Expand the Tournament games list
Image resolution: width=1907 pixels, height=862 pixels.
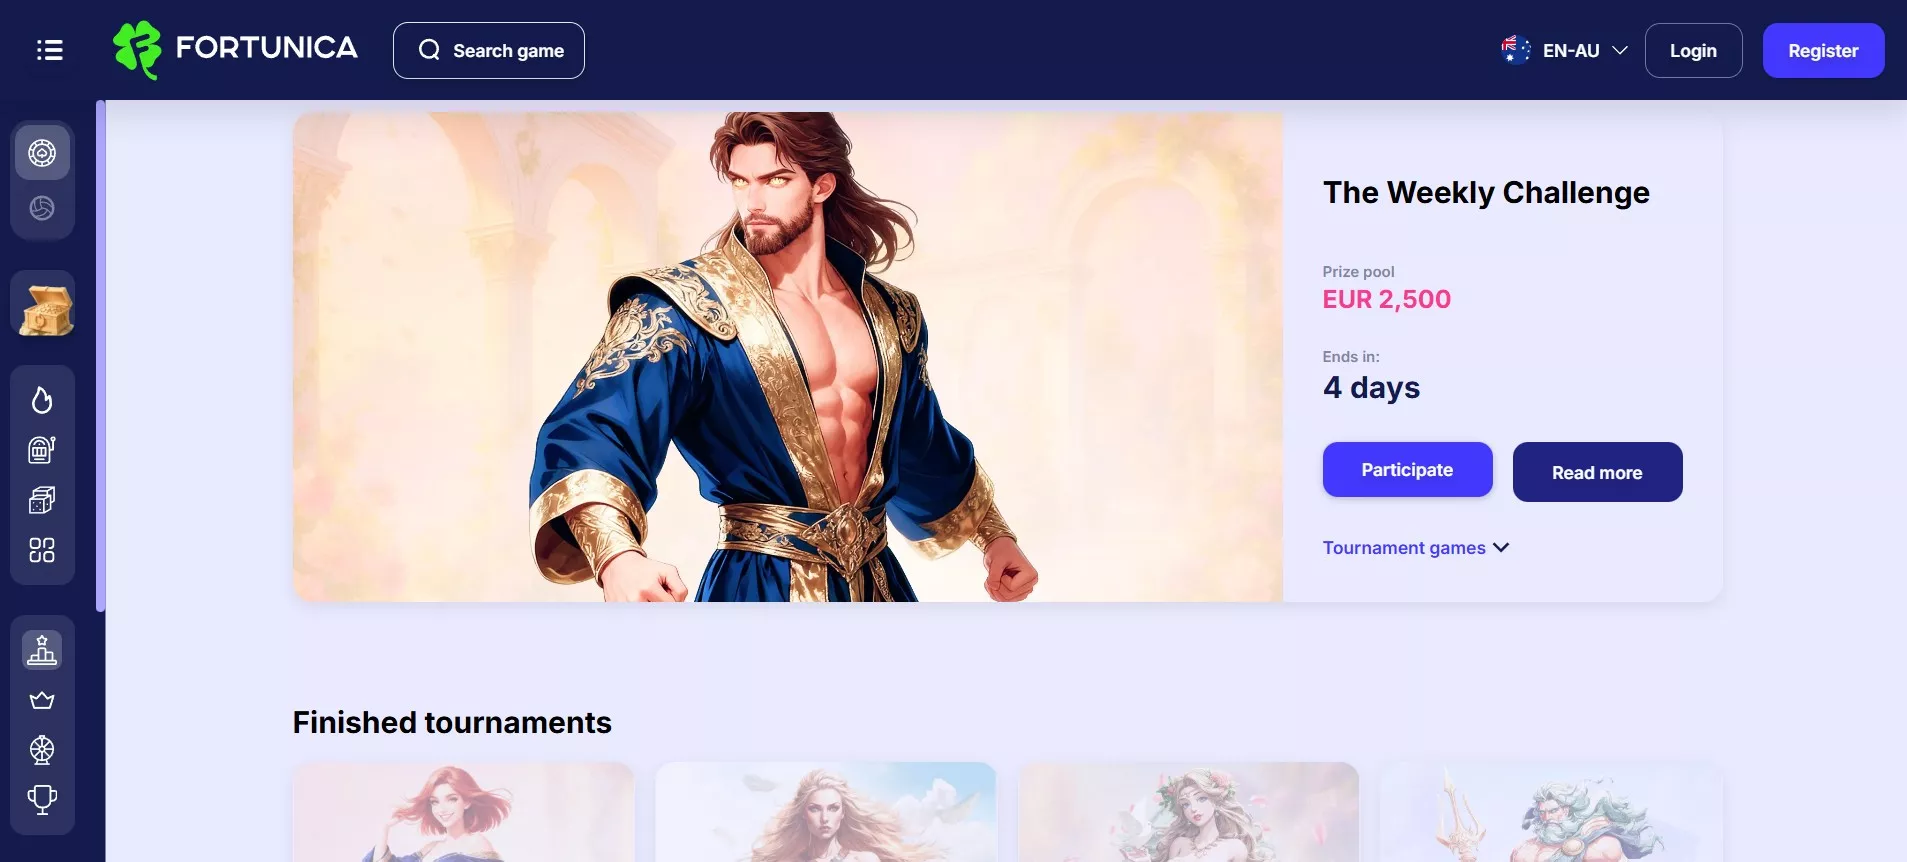1416,548
